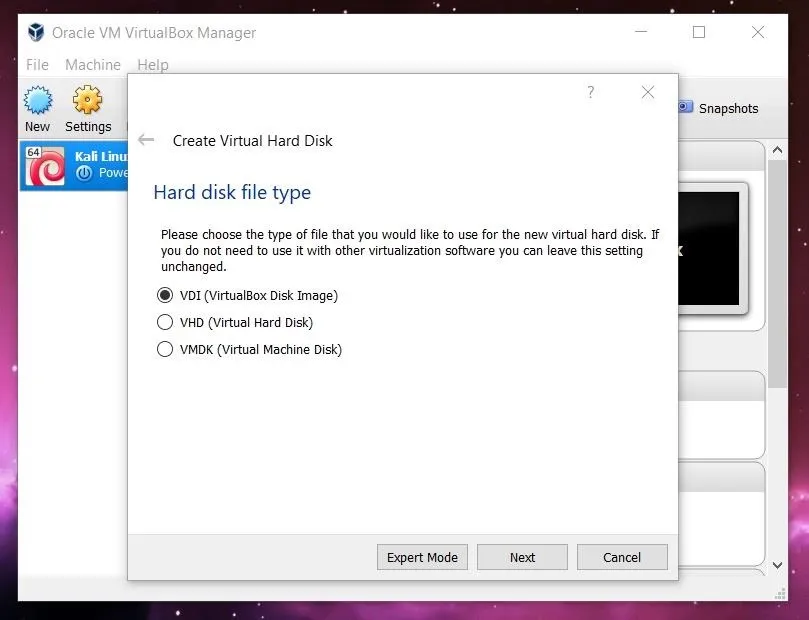Screen dimensions: 809x620
Task: Choose VHD (Virtual Hard Disk) radio button
Action: click(x=165, y=322)
